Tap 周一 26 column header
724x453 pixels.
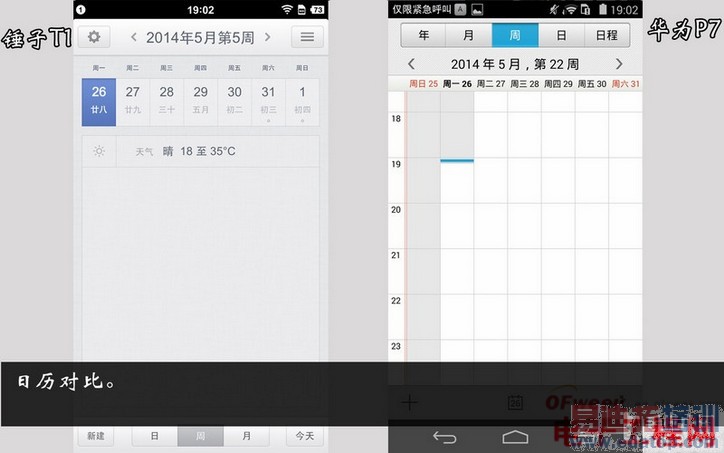point(457,84)
